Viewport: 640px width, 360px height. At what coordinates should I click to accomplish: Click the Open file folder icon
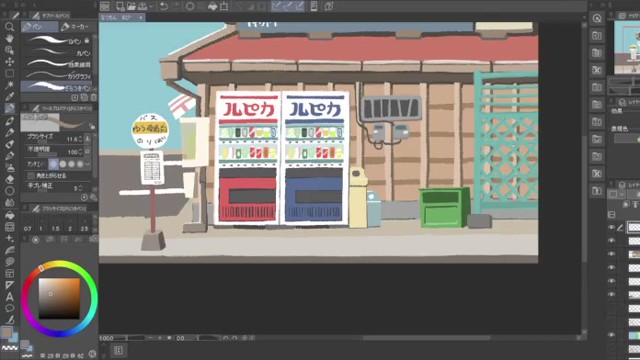131,6
